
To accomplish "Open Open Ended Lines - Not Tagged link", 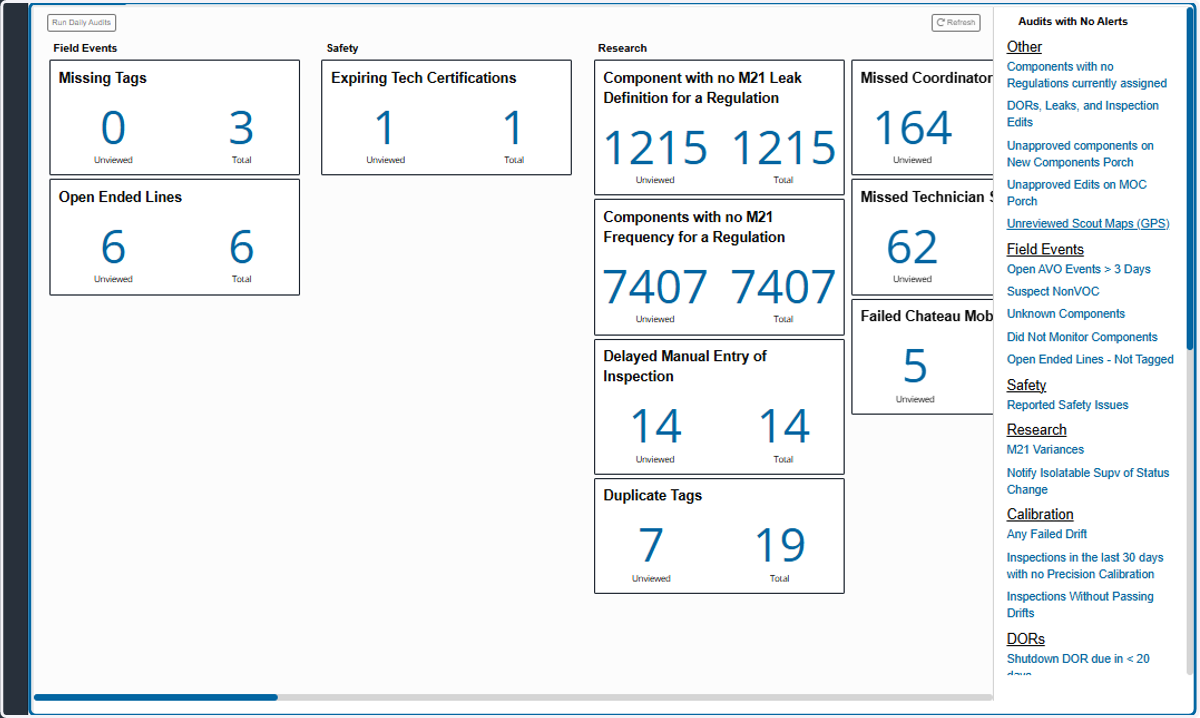I will 1090,359.
